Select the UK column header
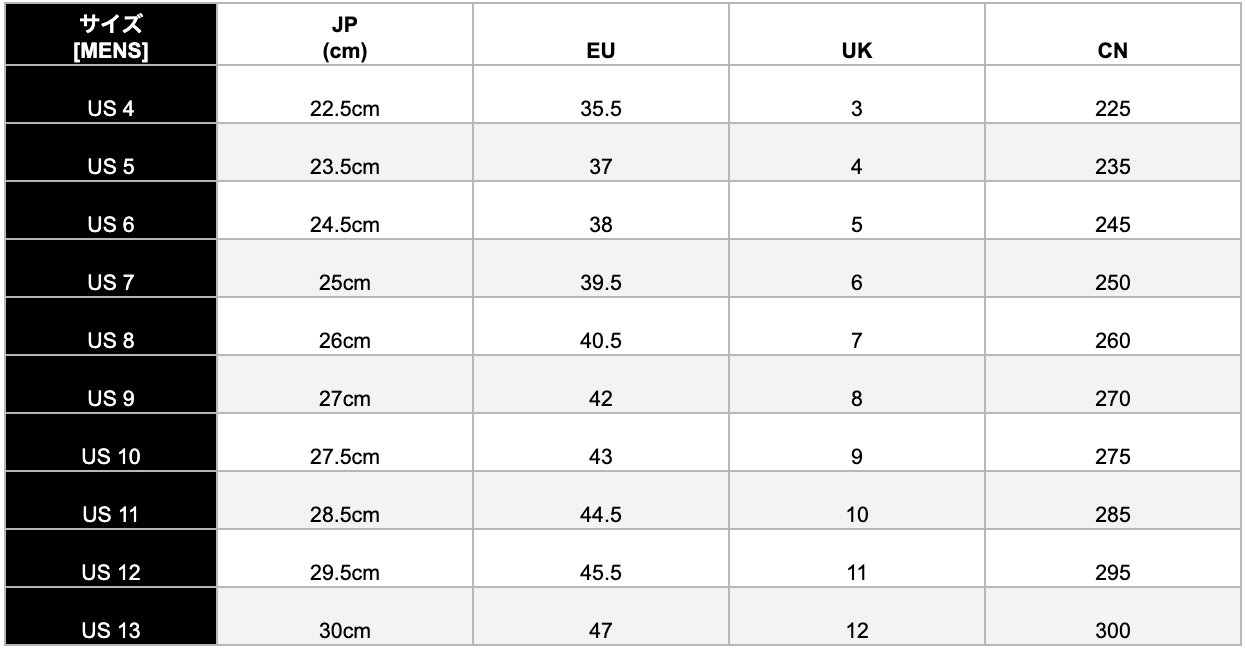Screen dimensions: 1246x652 tap(857, 35)
